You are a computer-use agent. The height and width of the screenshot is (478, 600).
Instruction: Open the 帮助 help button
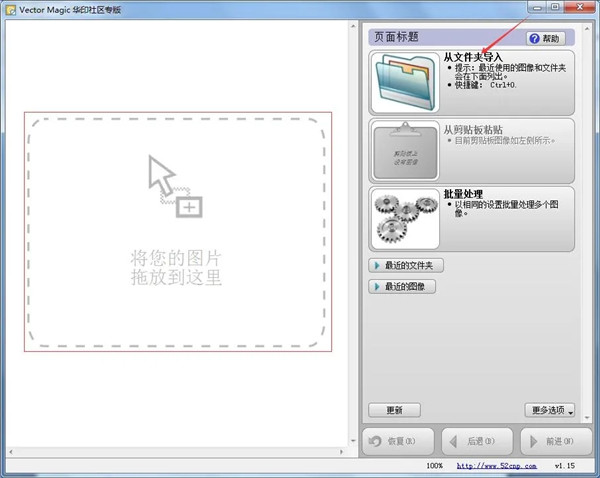coord(546,38)
